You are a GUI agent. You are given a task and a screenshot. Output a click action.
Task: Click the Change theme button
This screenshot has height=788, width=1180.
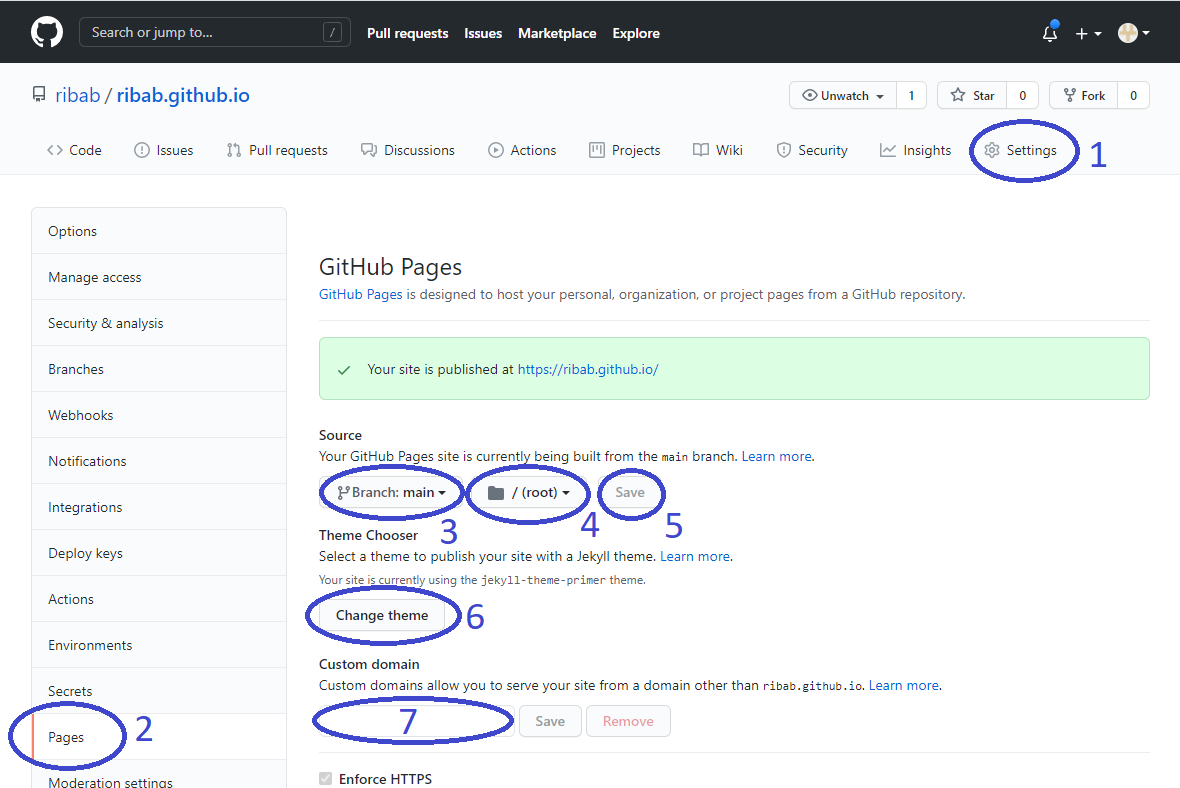(x=382, y=615)
